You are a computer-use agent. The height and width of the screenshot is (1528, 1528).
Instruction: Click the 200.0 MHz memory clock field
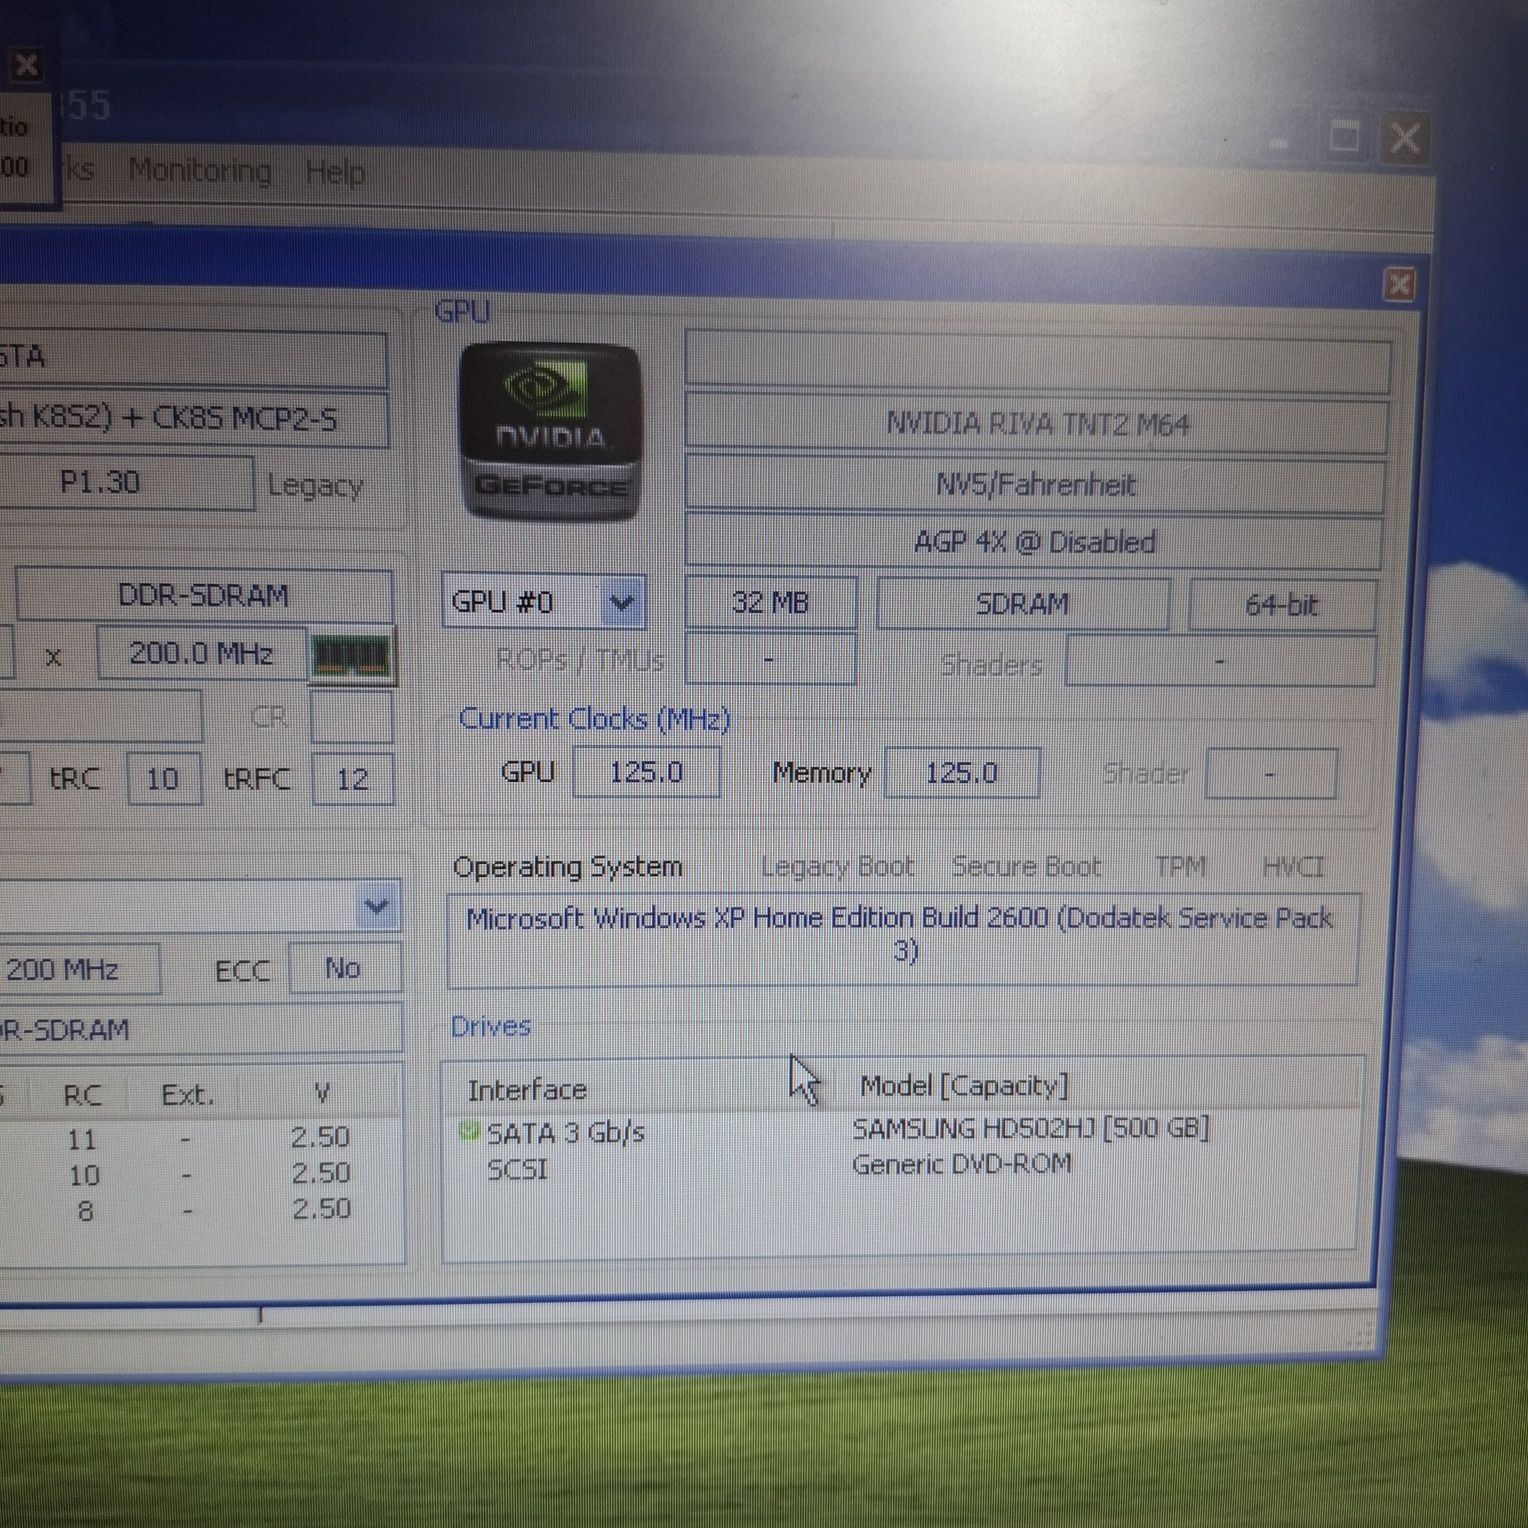tap(201, 654)
